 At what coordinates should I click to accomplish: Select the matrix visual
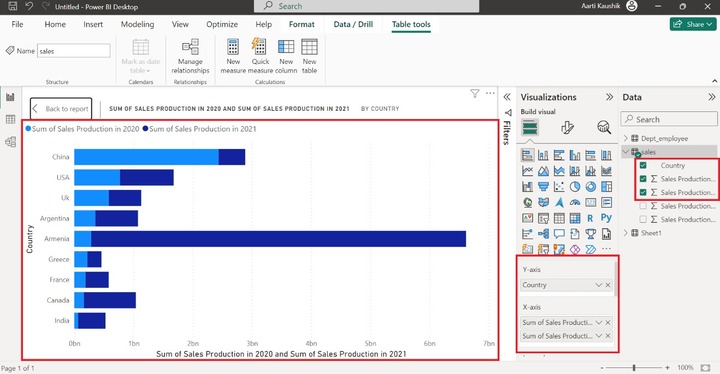pyautogui.click(x=575, y=218)
